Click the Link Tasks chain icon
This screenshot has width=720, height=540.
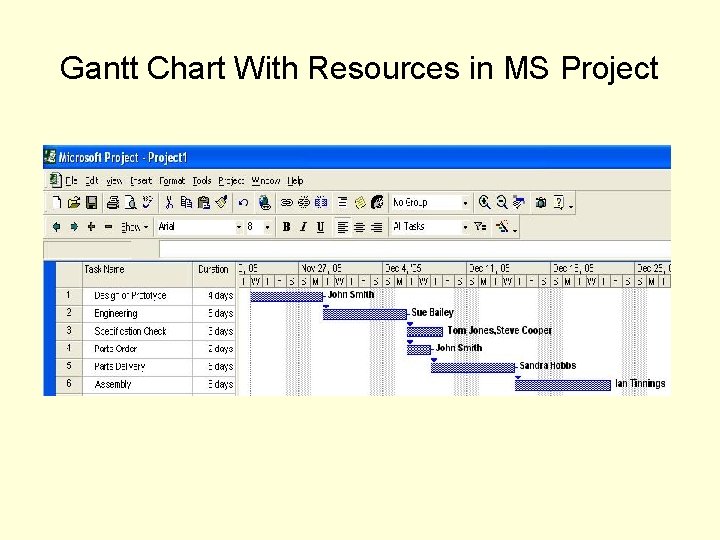tap(287, 202)
